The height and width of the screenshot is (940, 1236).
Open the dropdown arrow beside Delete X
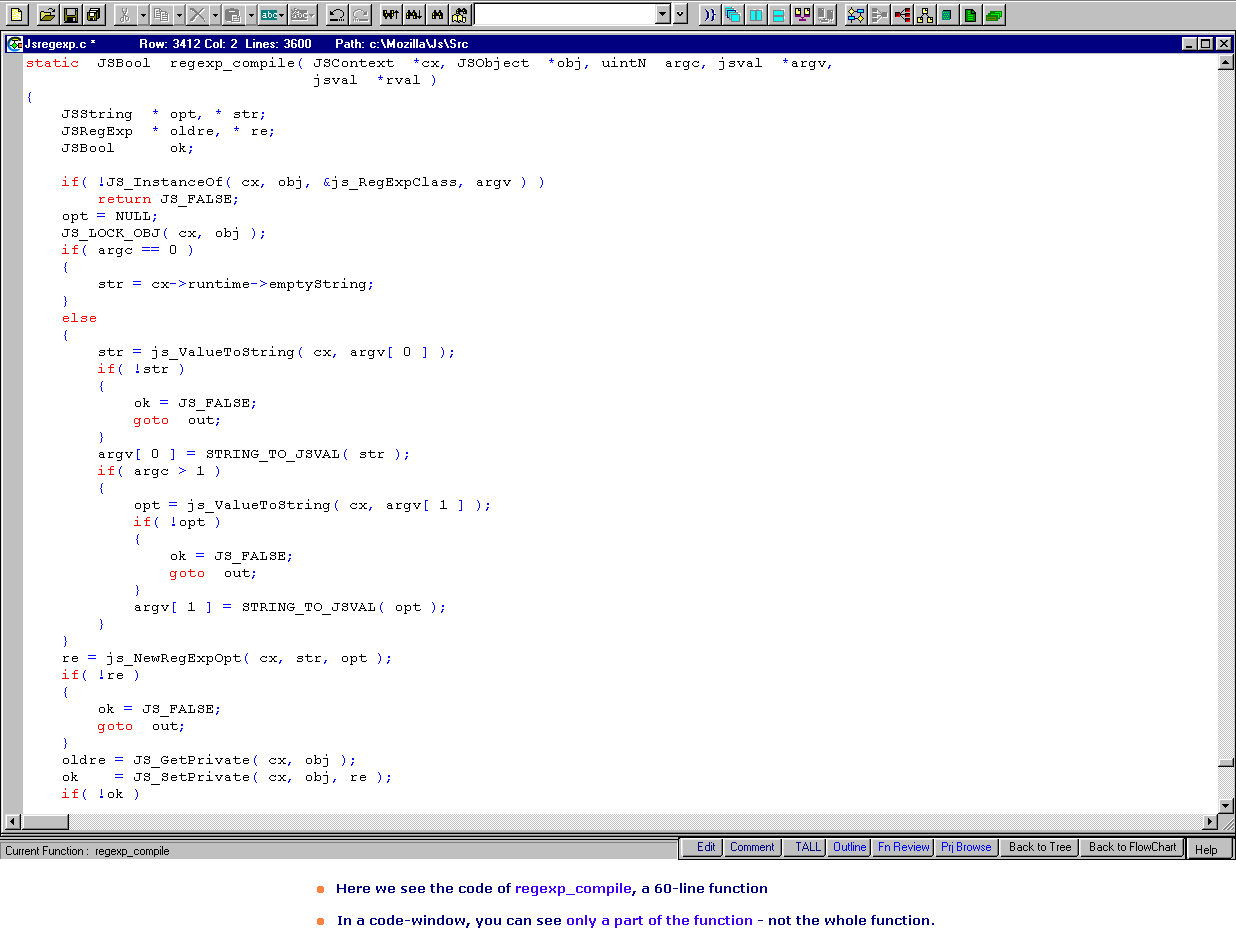coord(215,15)
